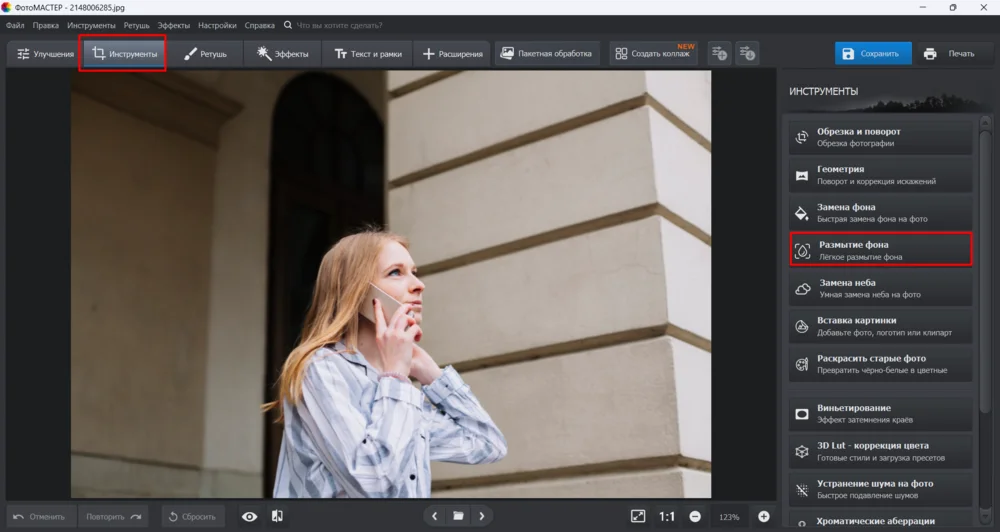Image resolution: width=1000 pixels, height=532 pixels.
Task: Go to previous photo arrow
Action: pyautogui.click(x=434, y=516)
